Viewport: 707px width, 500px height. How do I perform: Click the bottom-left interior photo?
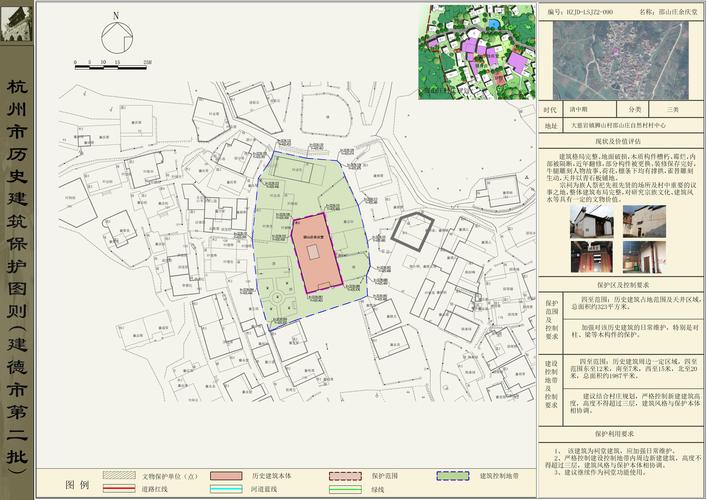pos(592,257)
